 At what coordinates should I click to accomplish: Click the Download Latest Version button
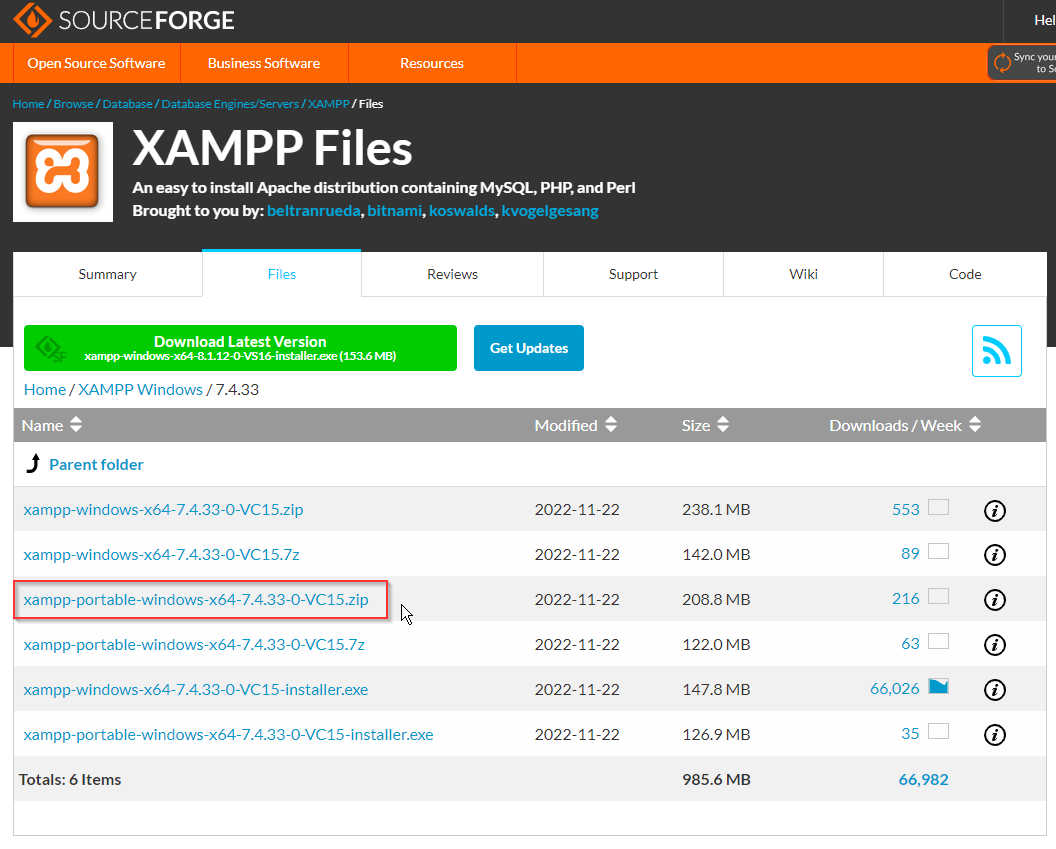pyautogui.click(x=240, y=348)
